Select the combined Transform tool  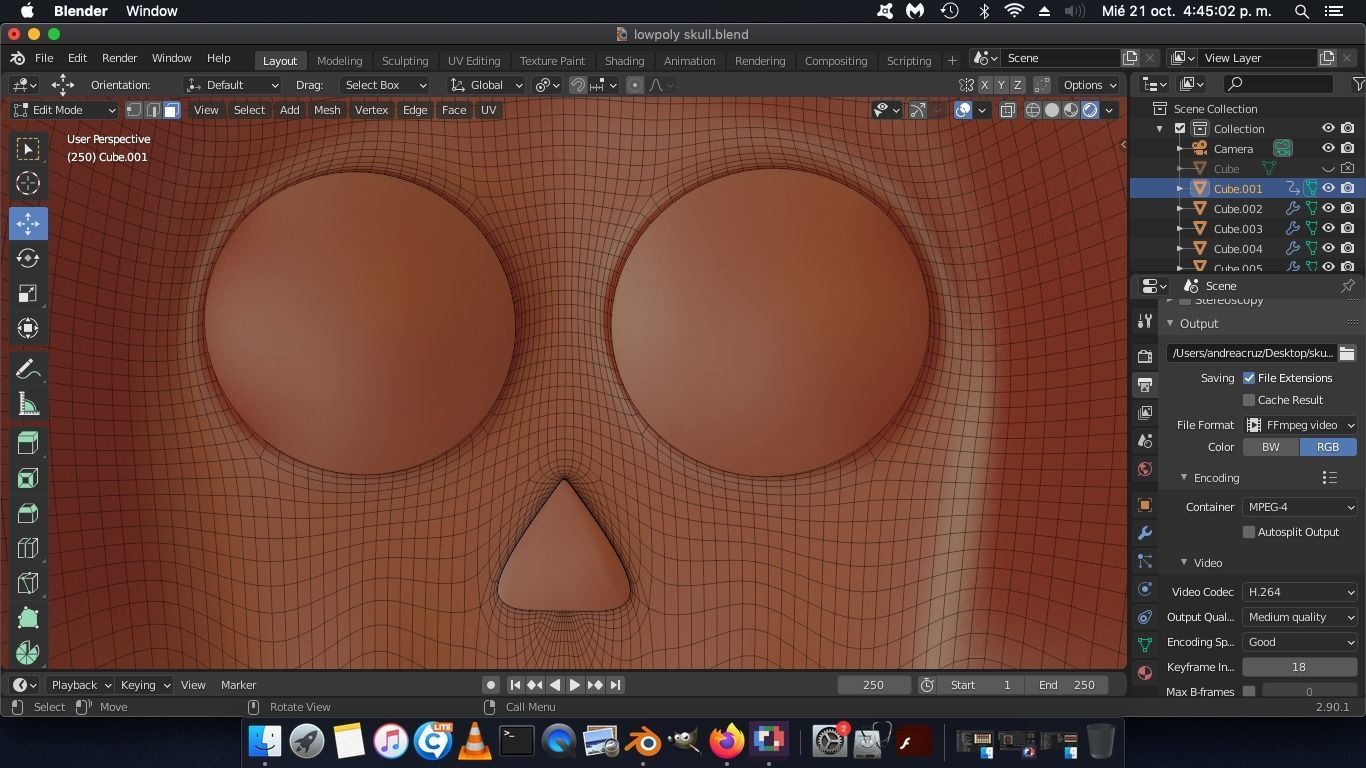click(x=28, y=328)
